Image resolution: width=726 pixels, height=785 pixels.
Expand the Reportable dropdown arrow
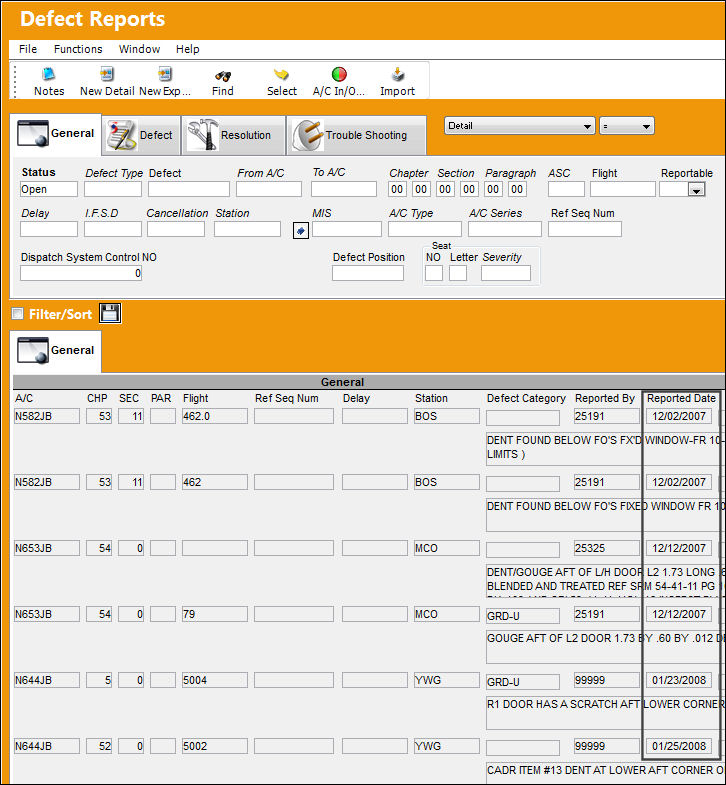tap(696, 190)
